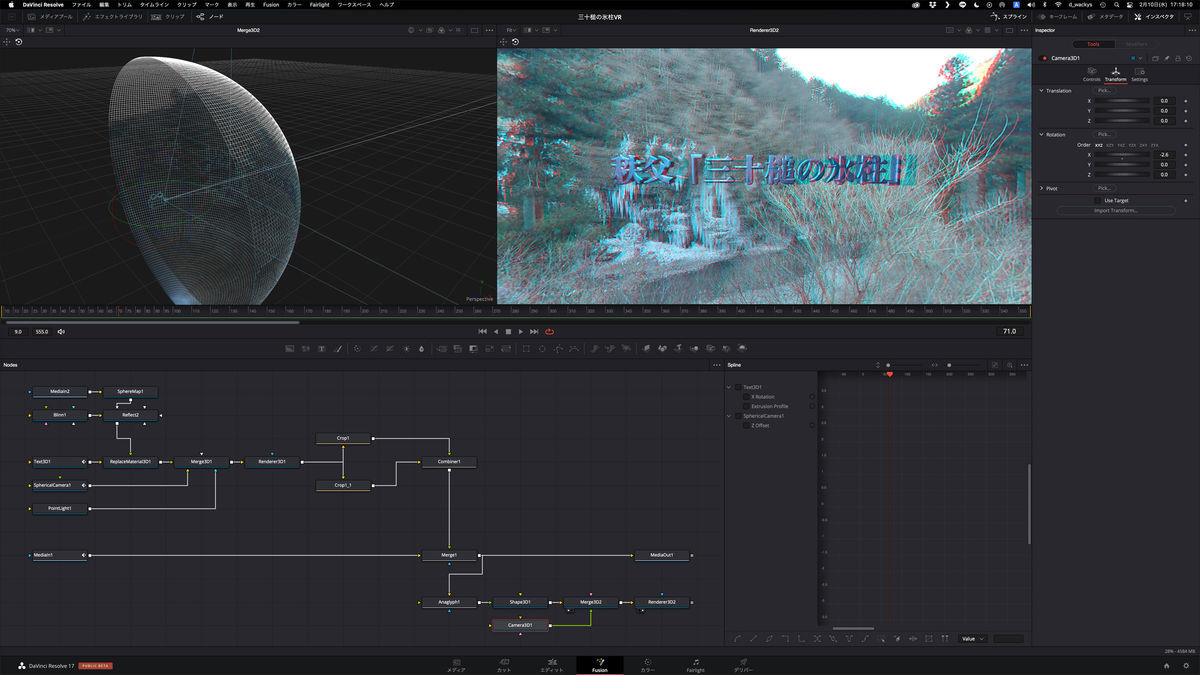Open Nodes panel three-dot options menu
The height and width of the screenshot is (675, 1200).
pos(715,365)
